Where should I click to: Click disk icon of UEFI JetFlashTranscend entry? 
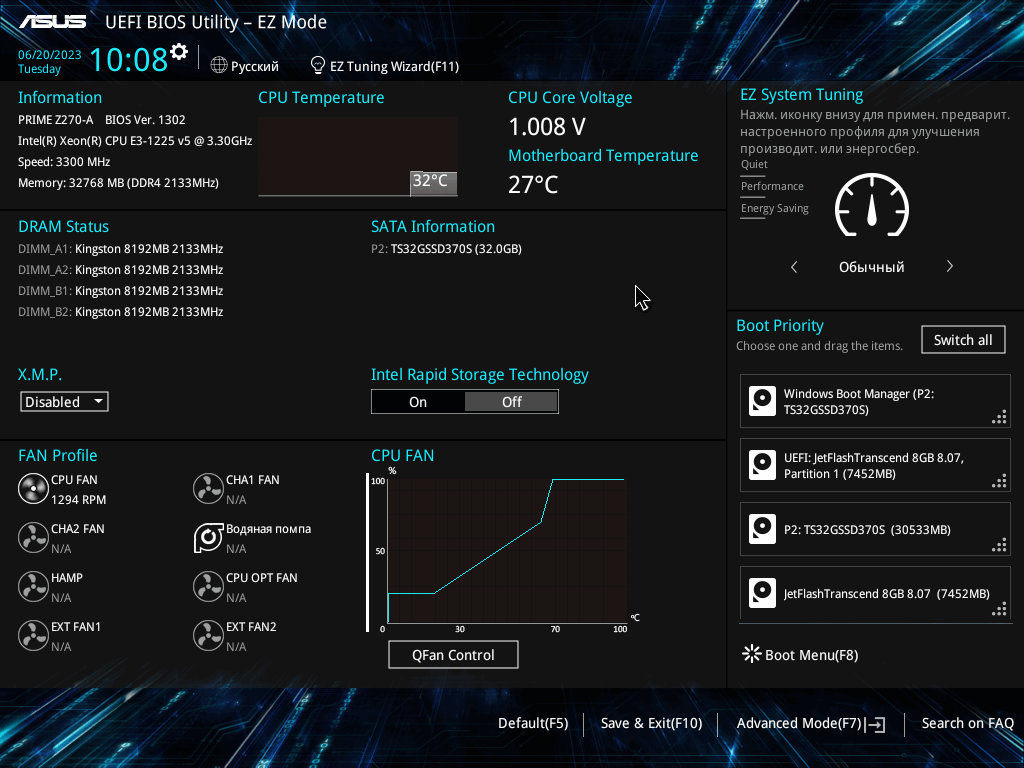762,465
